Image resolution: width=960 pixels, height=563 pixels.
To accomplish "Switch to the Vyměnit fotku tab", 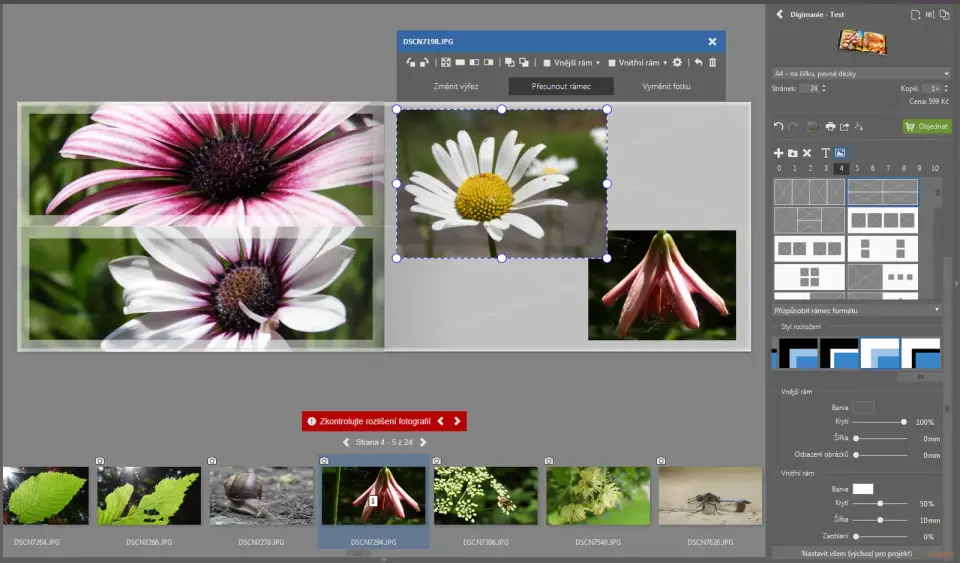I will [666, 86].
